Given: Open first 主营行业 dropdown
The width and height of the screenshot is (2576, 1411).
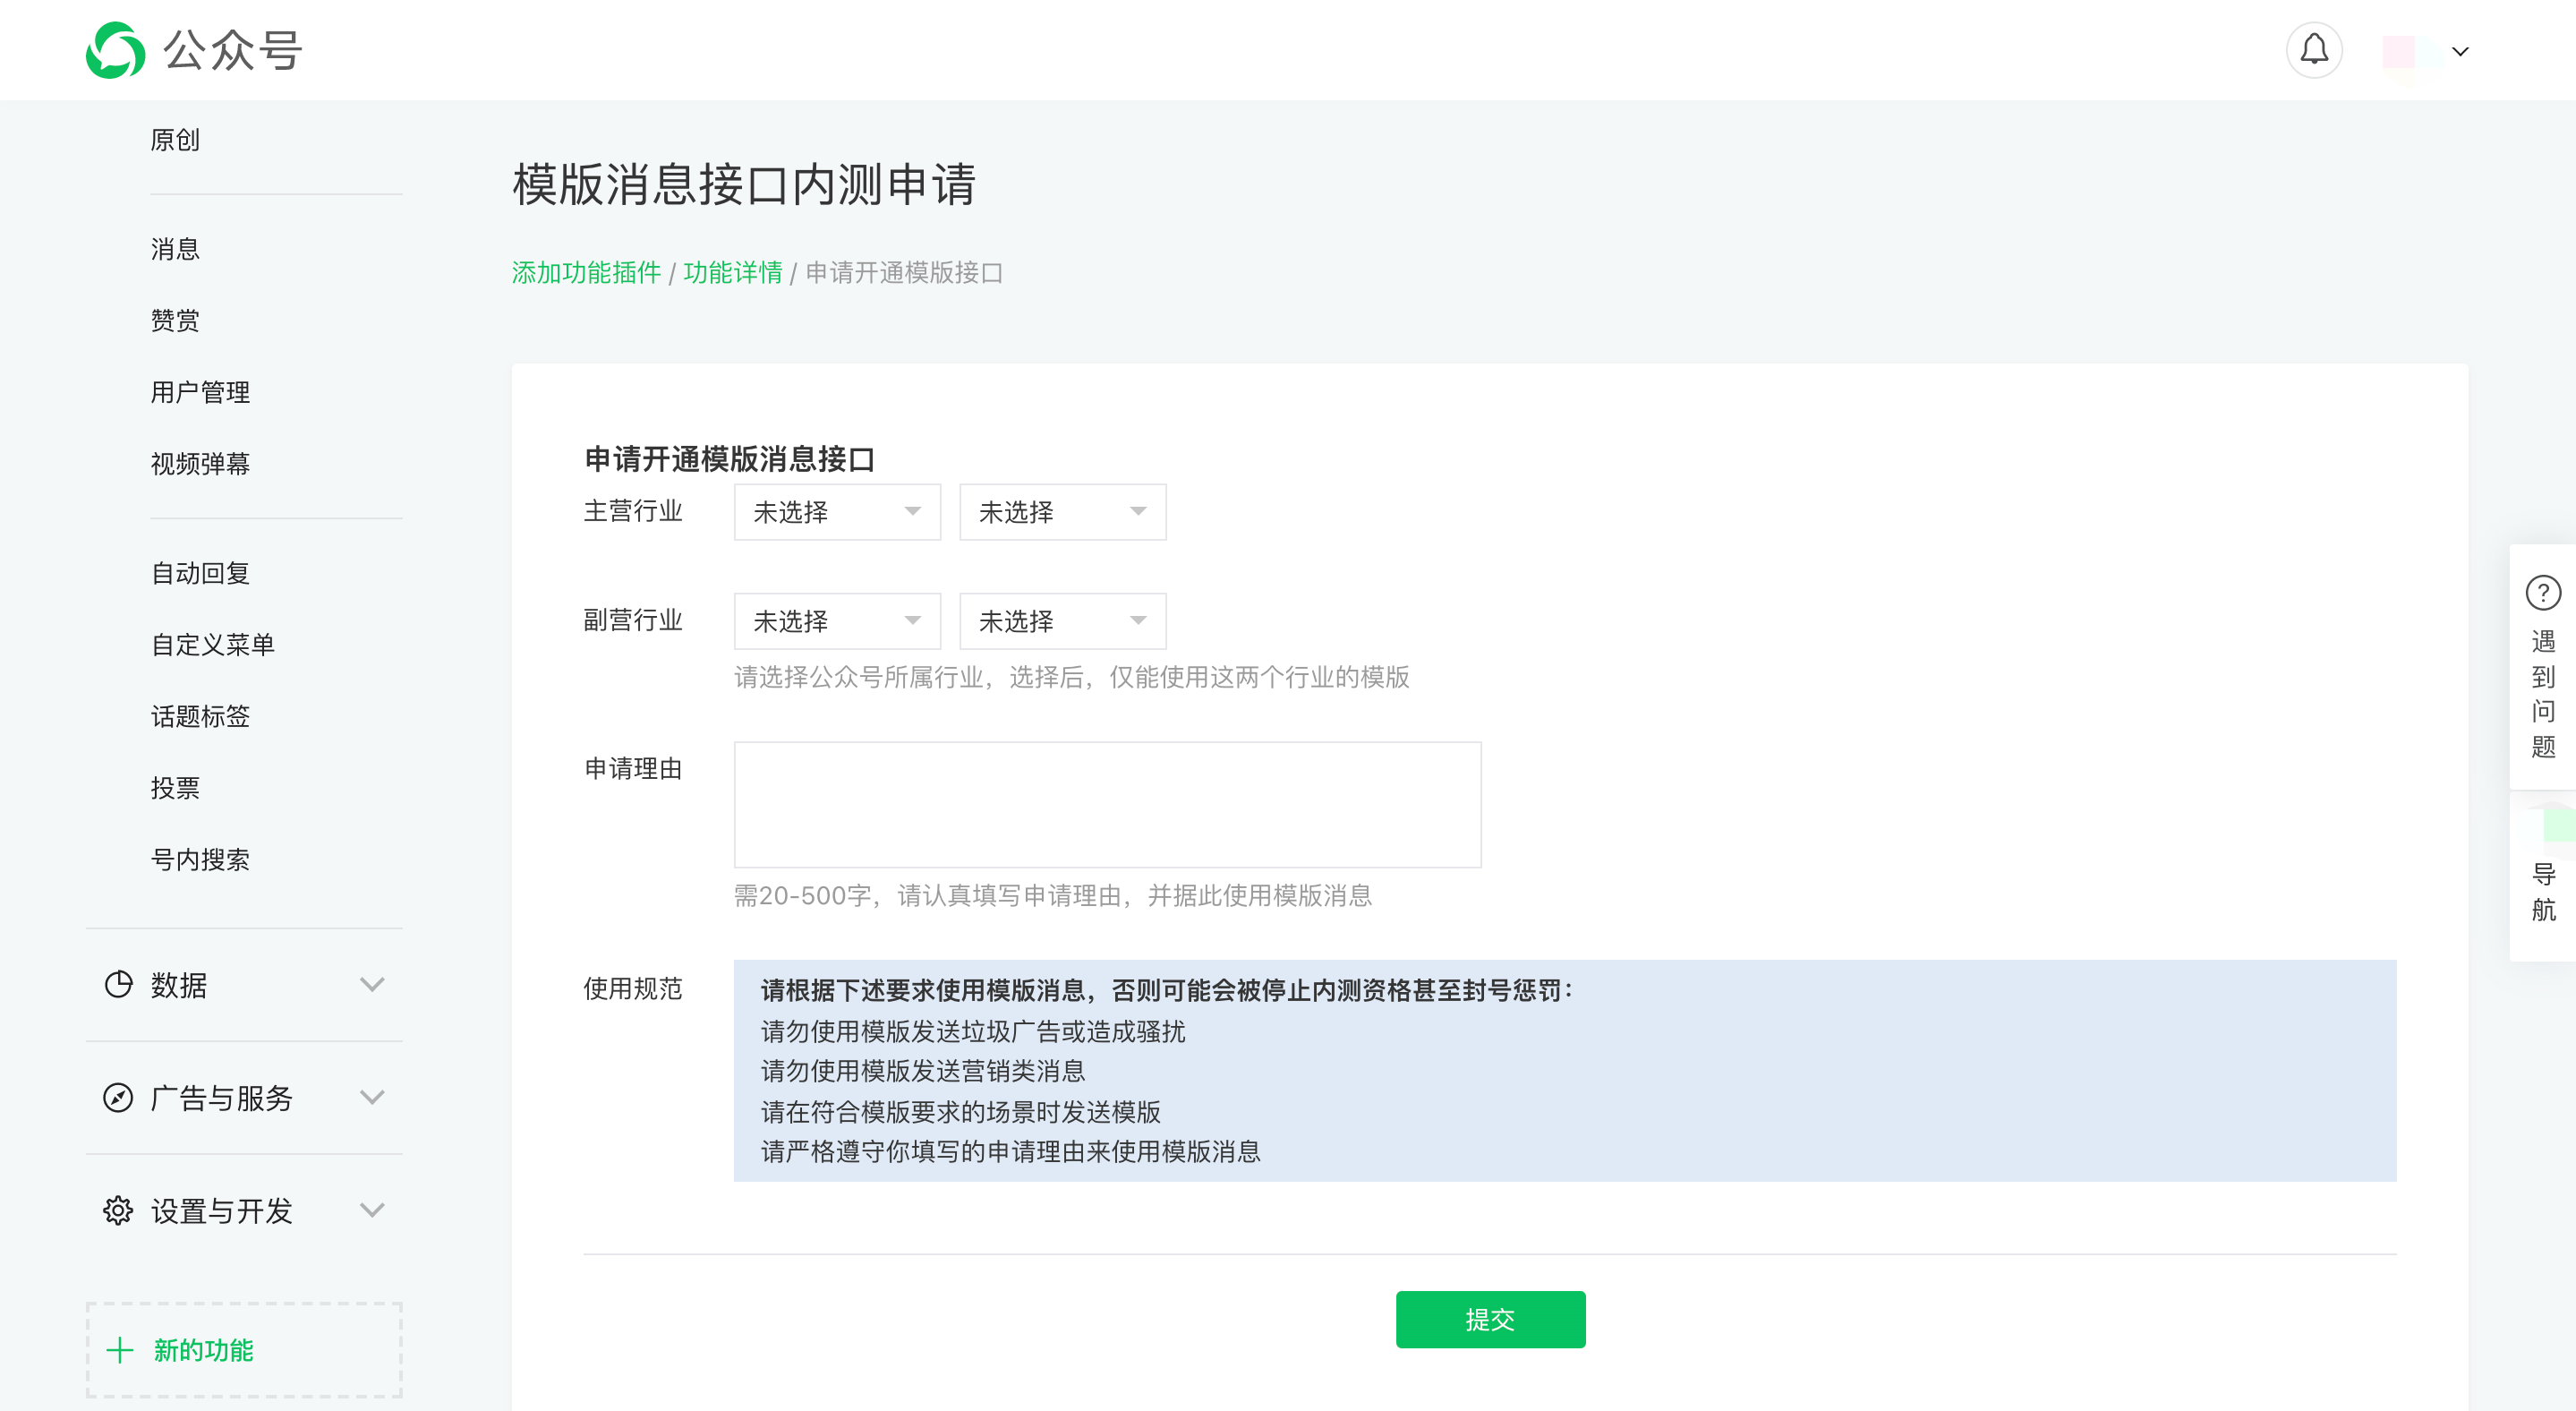Looking at the screenshot, I should [837, 512].
